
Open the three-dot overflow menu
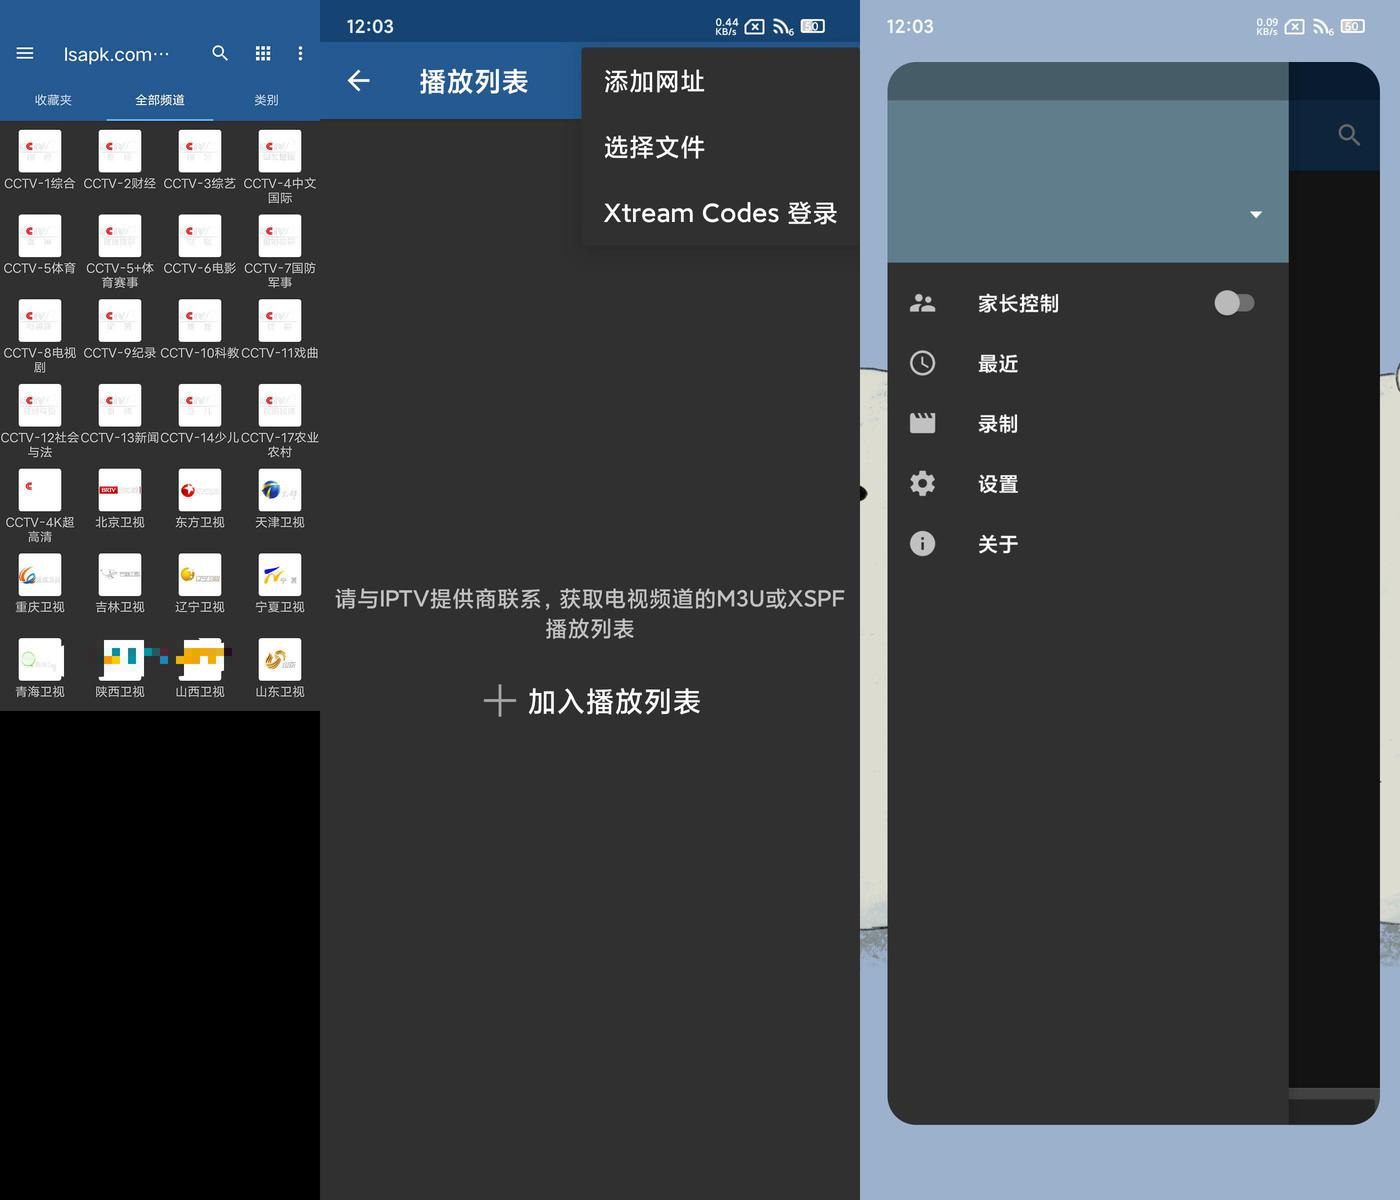[300, 53]
